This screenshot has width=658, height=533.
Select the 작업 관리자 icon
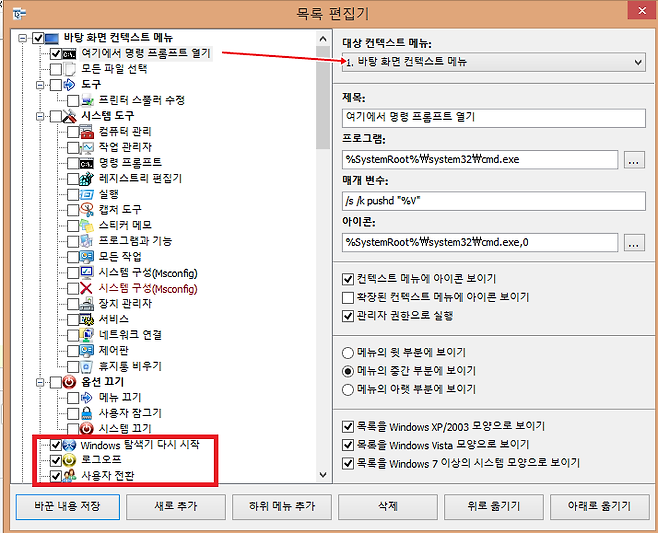click(x=88, y=147)
